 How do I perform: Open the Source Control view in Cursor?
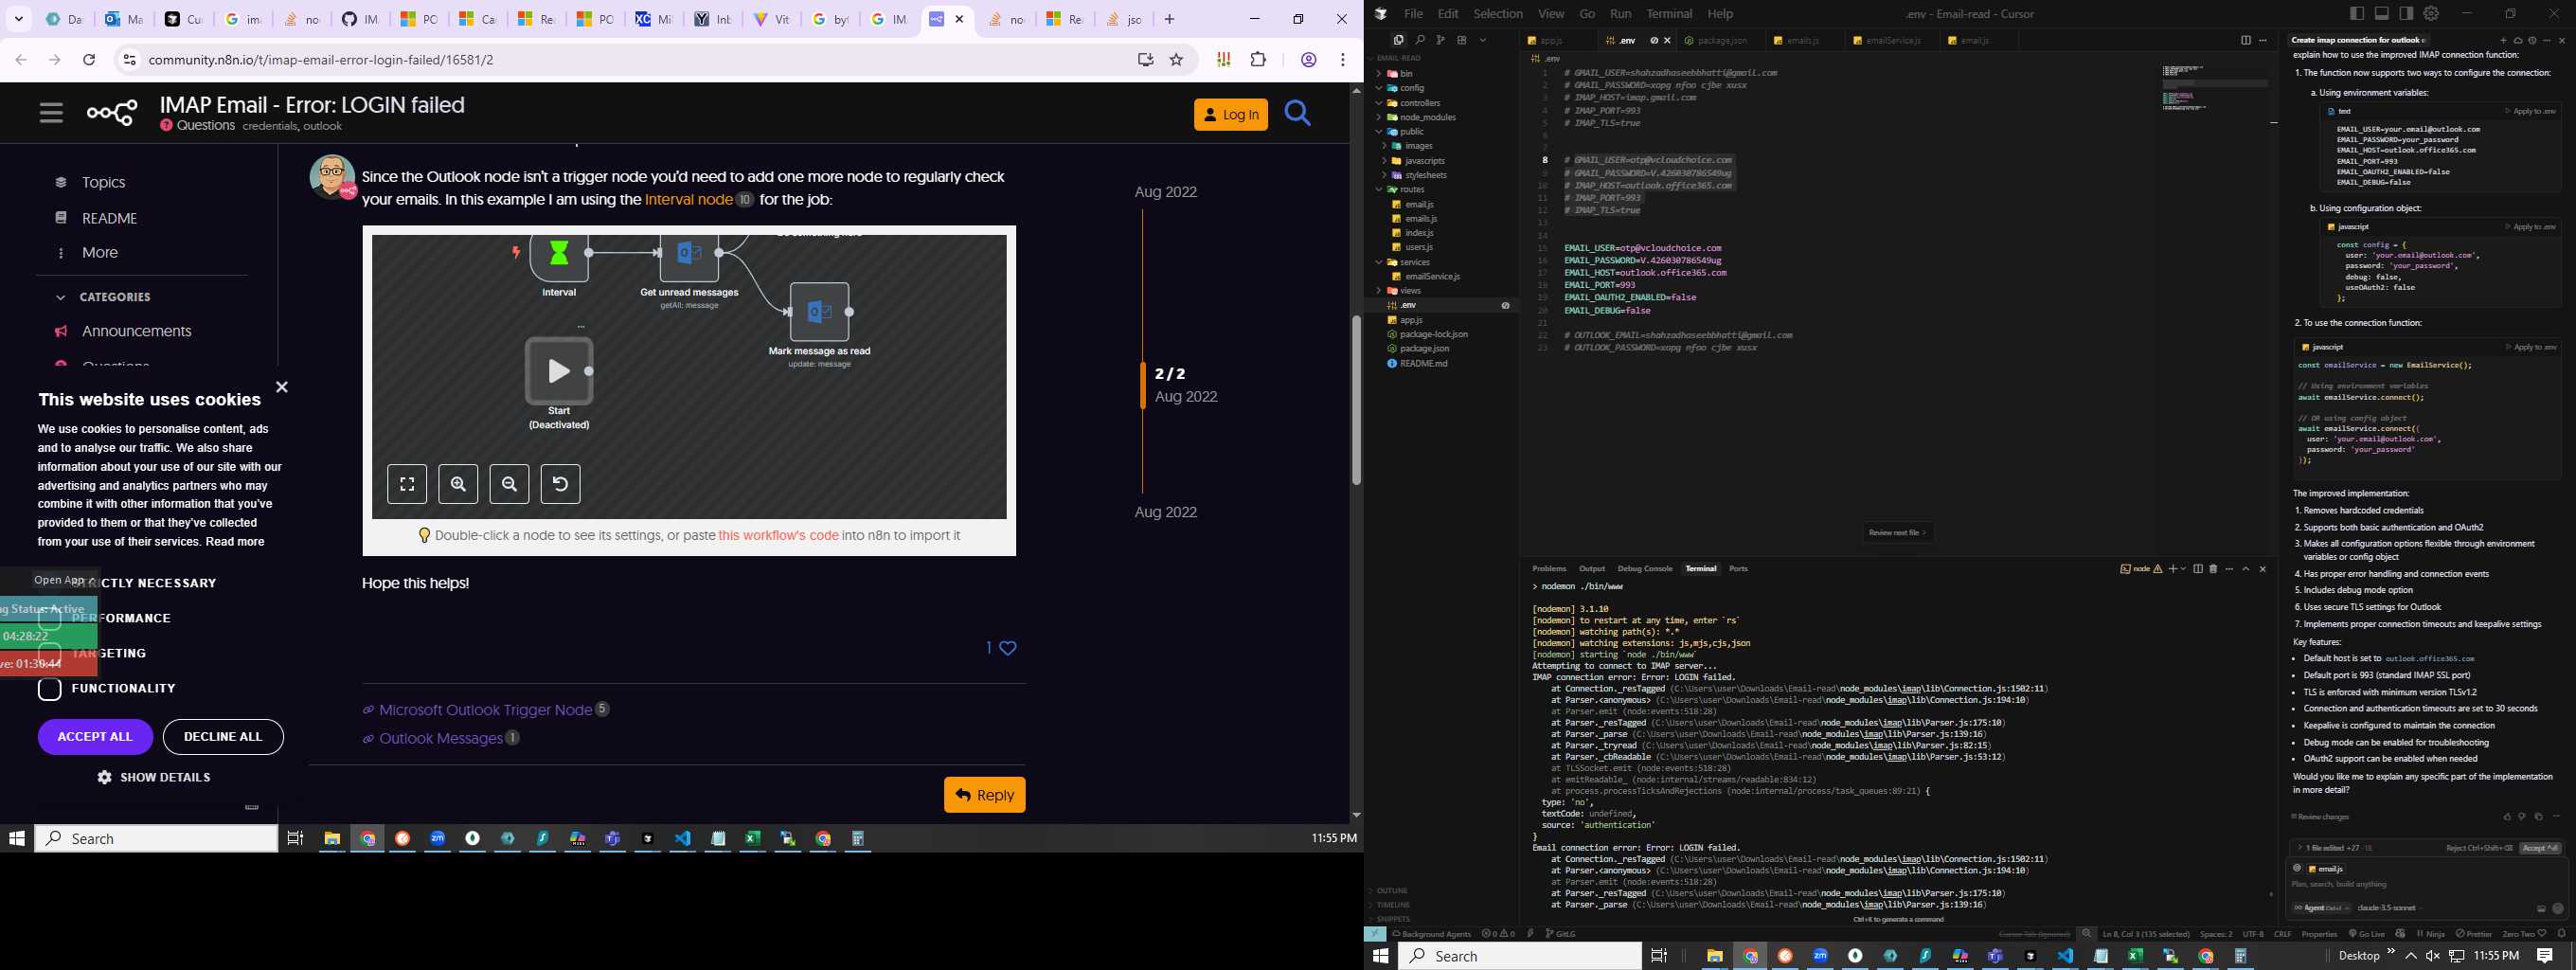[x=1441, y=40]
